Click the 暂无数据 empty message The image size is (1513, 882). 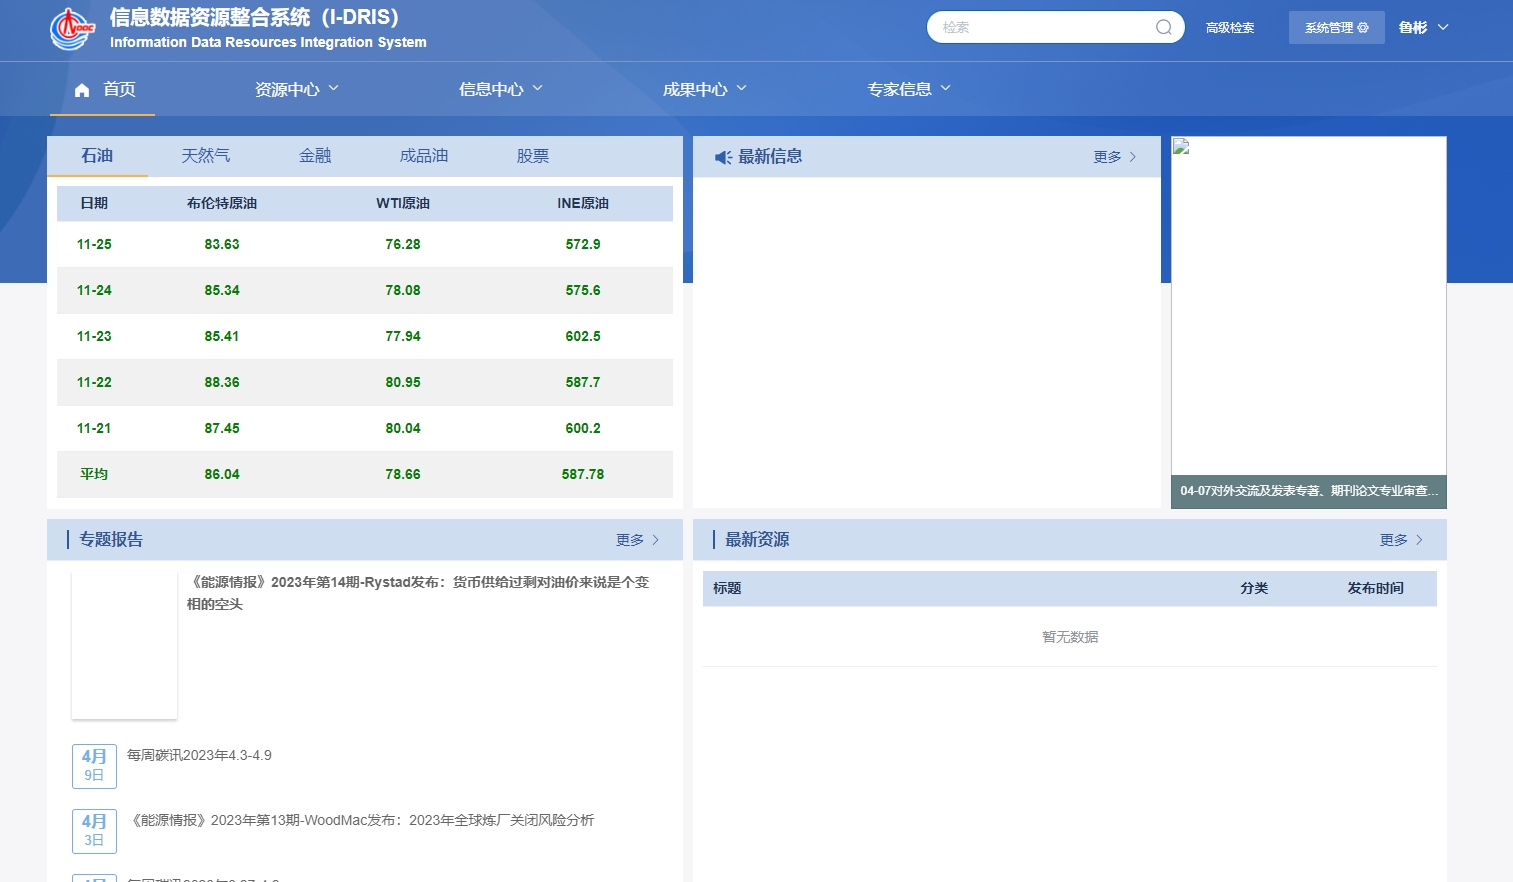(x=1070, y=637)
